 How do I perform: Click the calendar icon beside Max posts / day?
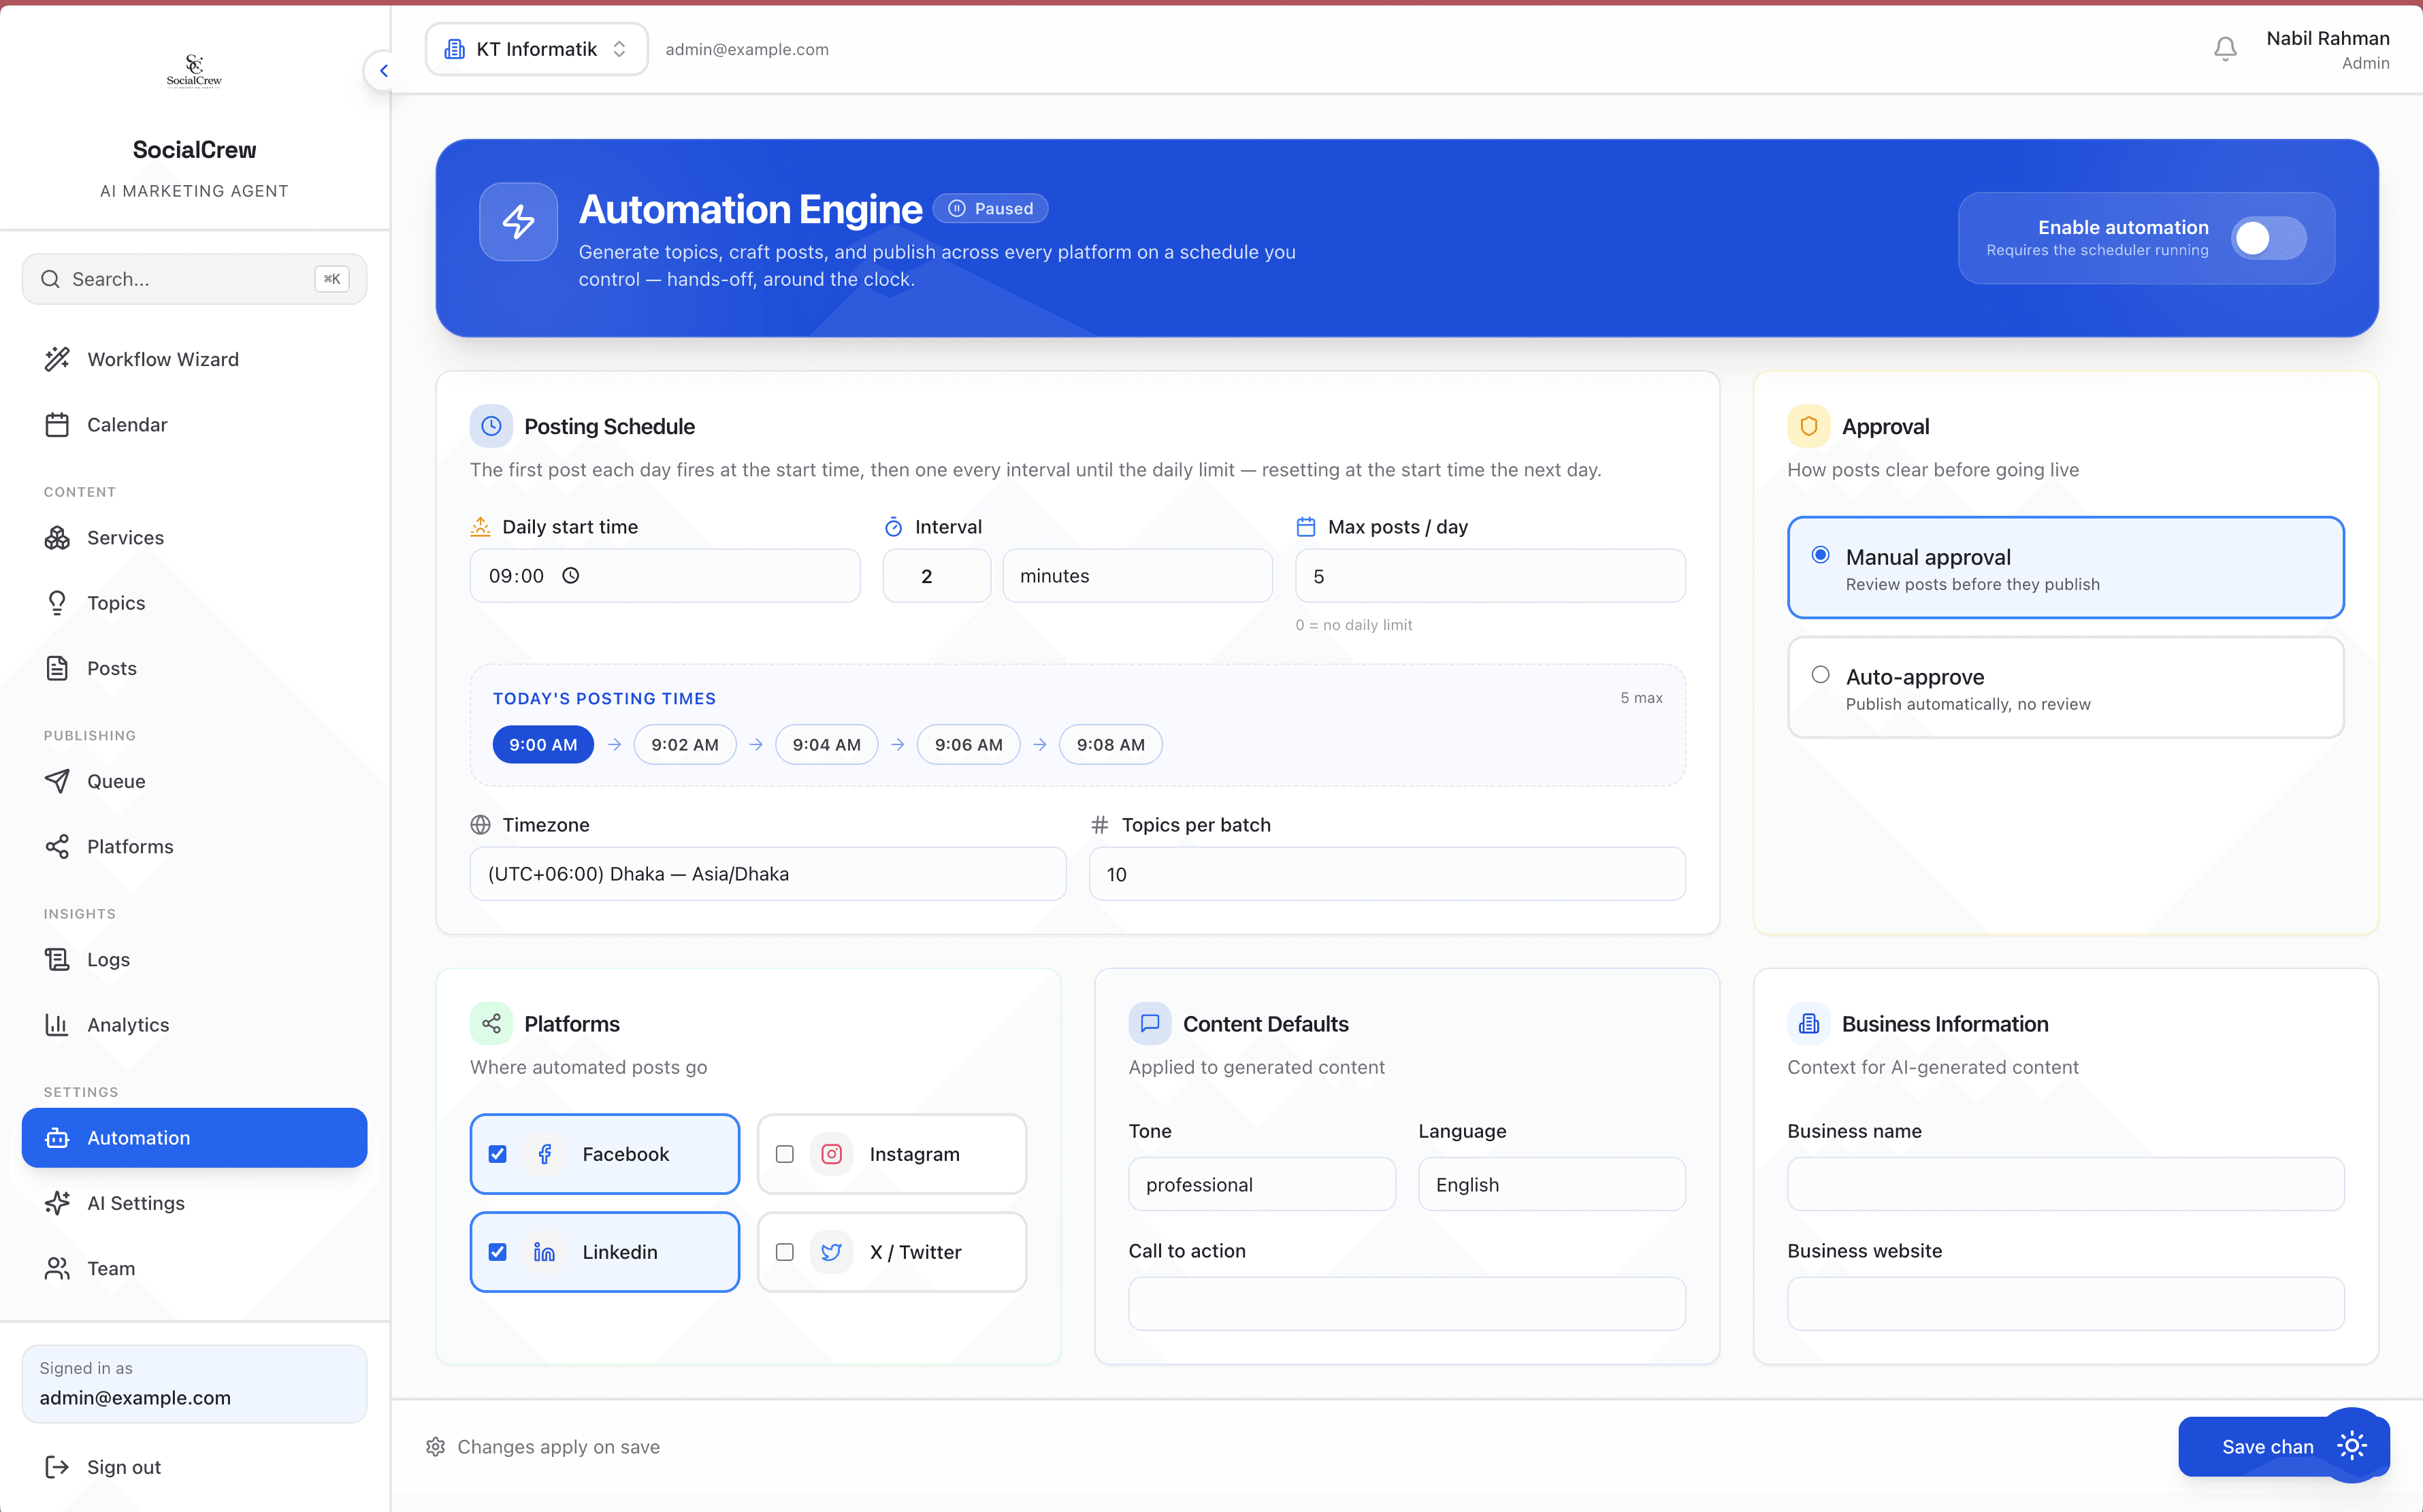tap(1305, 527)
